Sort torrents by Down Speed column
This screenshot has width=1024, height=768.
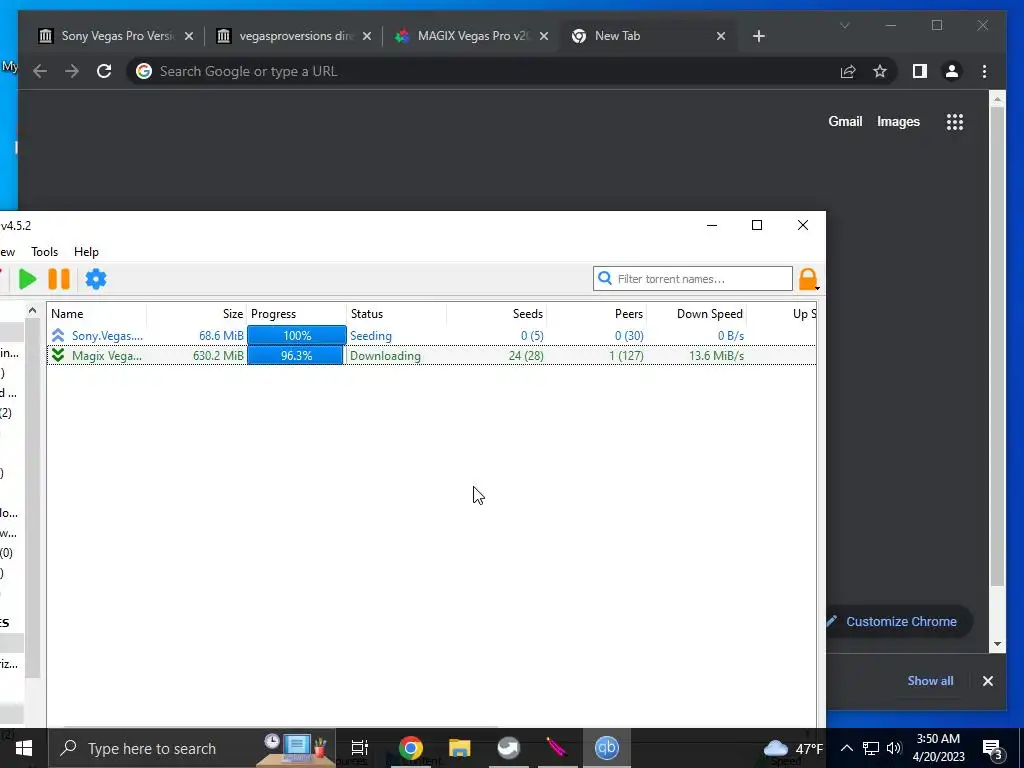click(697, 314)
